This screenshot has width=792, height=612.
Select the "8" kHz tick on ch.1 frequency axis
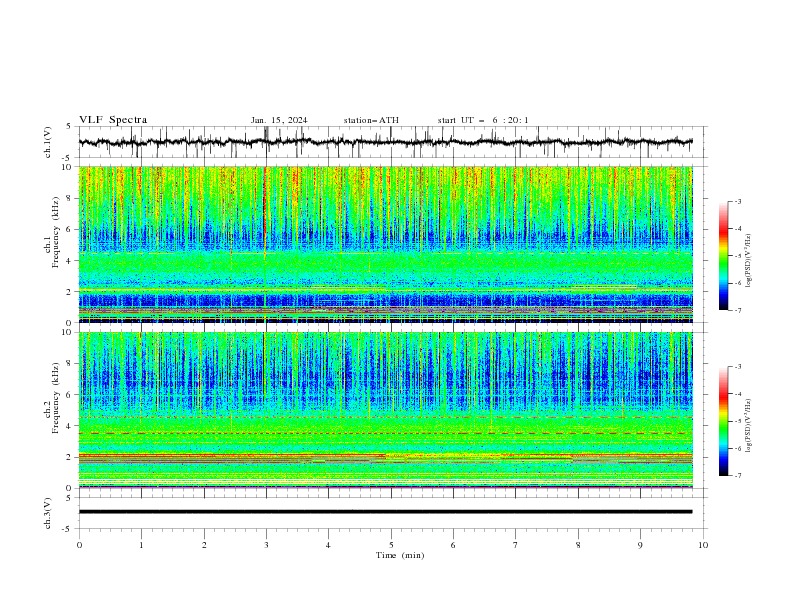pyautogui.click(x=70, y=198)
